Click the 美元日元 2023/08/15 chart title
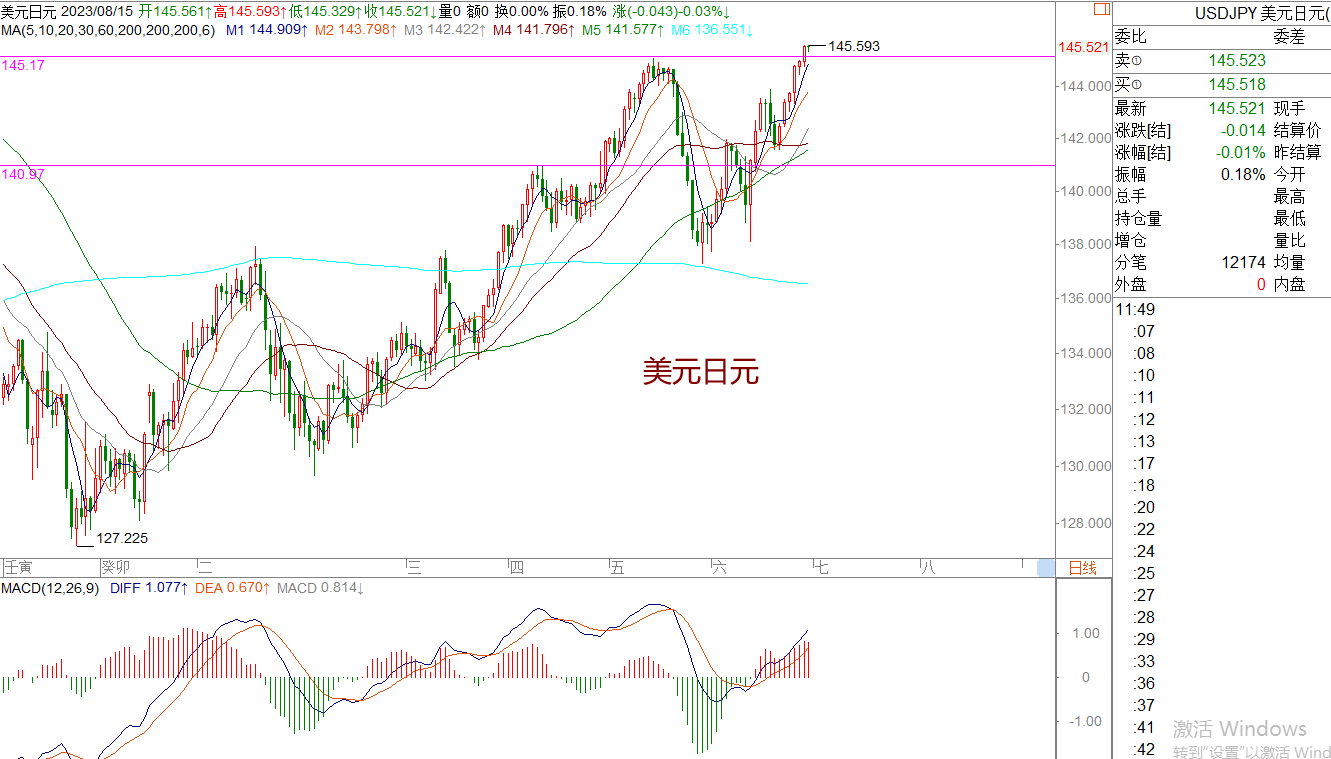This screenshot has width=1331, height=759. pyautogui.click(x=67, y=11)
